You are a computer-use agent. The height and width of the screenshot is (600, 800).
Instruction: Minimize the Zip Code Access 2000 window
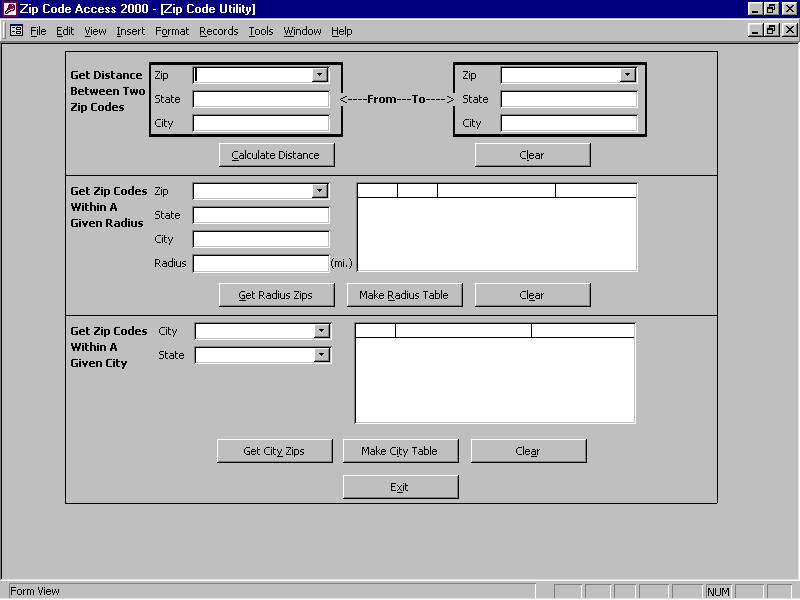(x=756, y=9)
